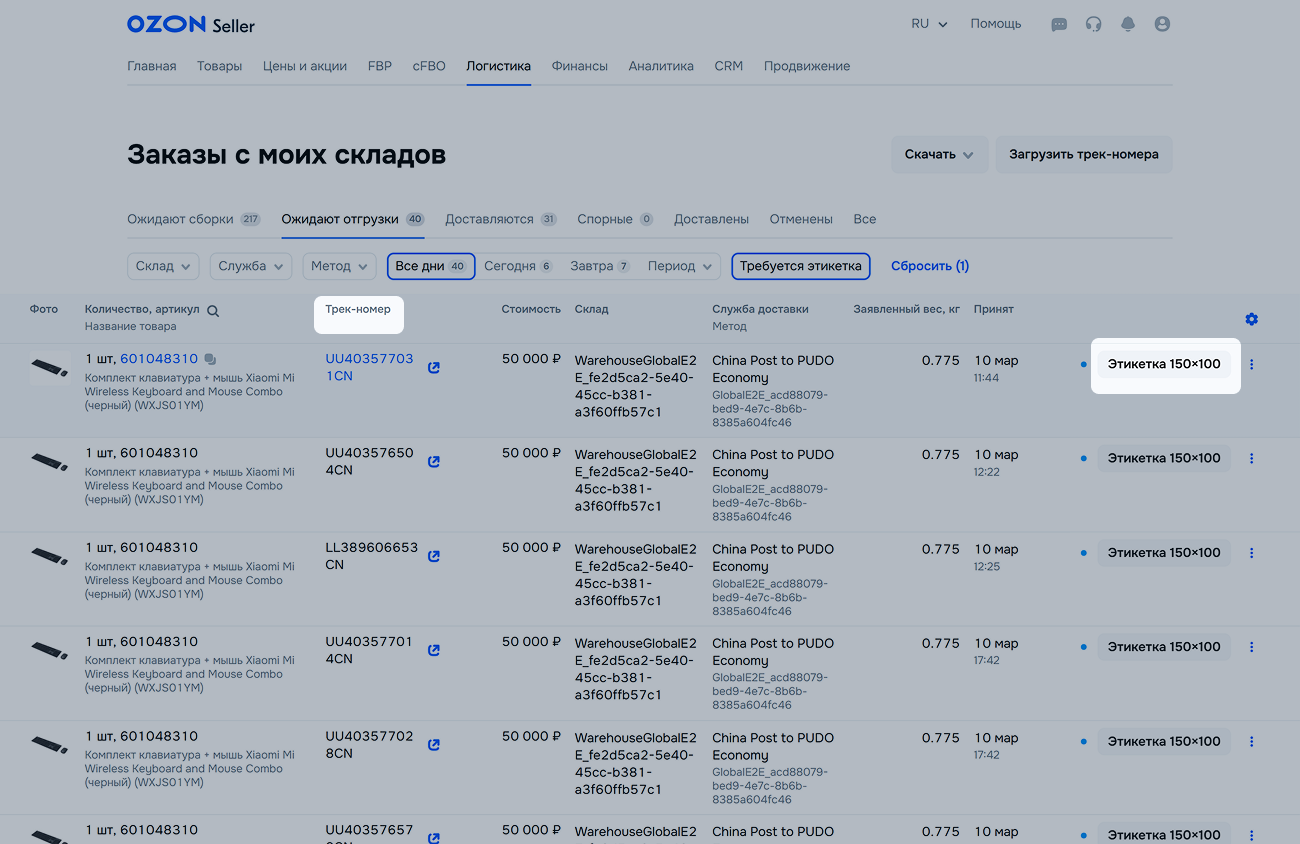This screenshot has width=1300, height=844.
Task: Click the Сбросить (1) link
Action: point(929,266)
